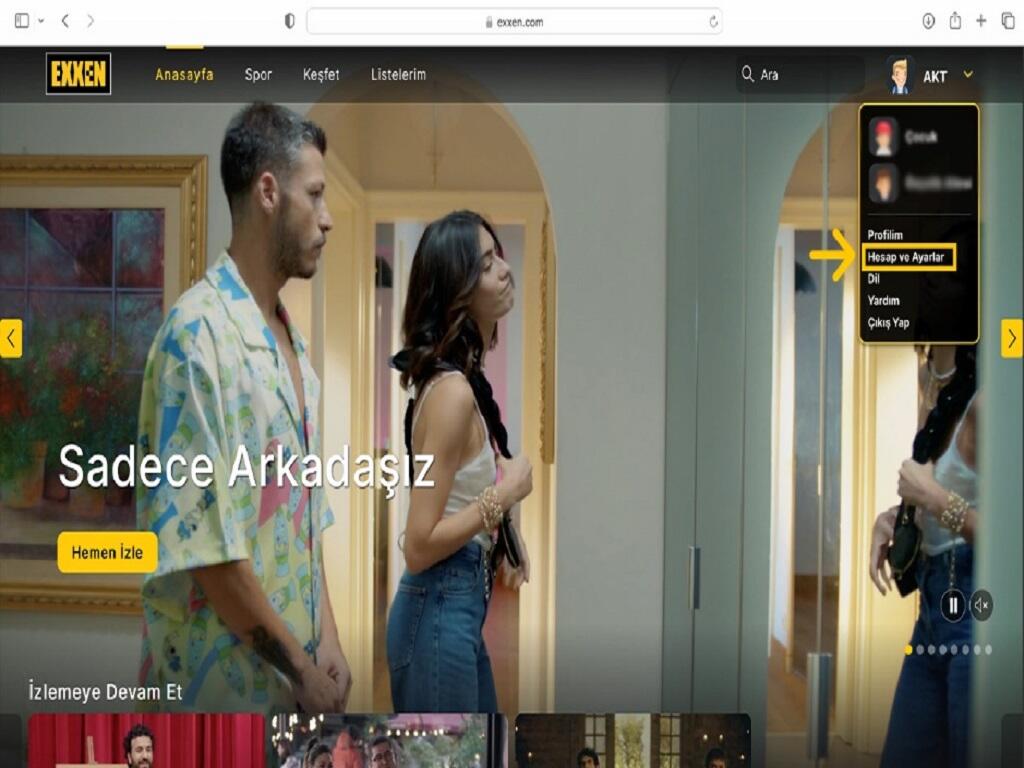
Task: Open the Listelerim section
Action: 398,74
